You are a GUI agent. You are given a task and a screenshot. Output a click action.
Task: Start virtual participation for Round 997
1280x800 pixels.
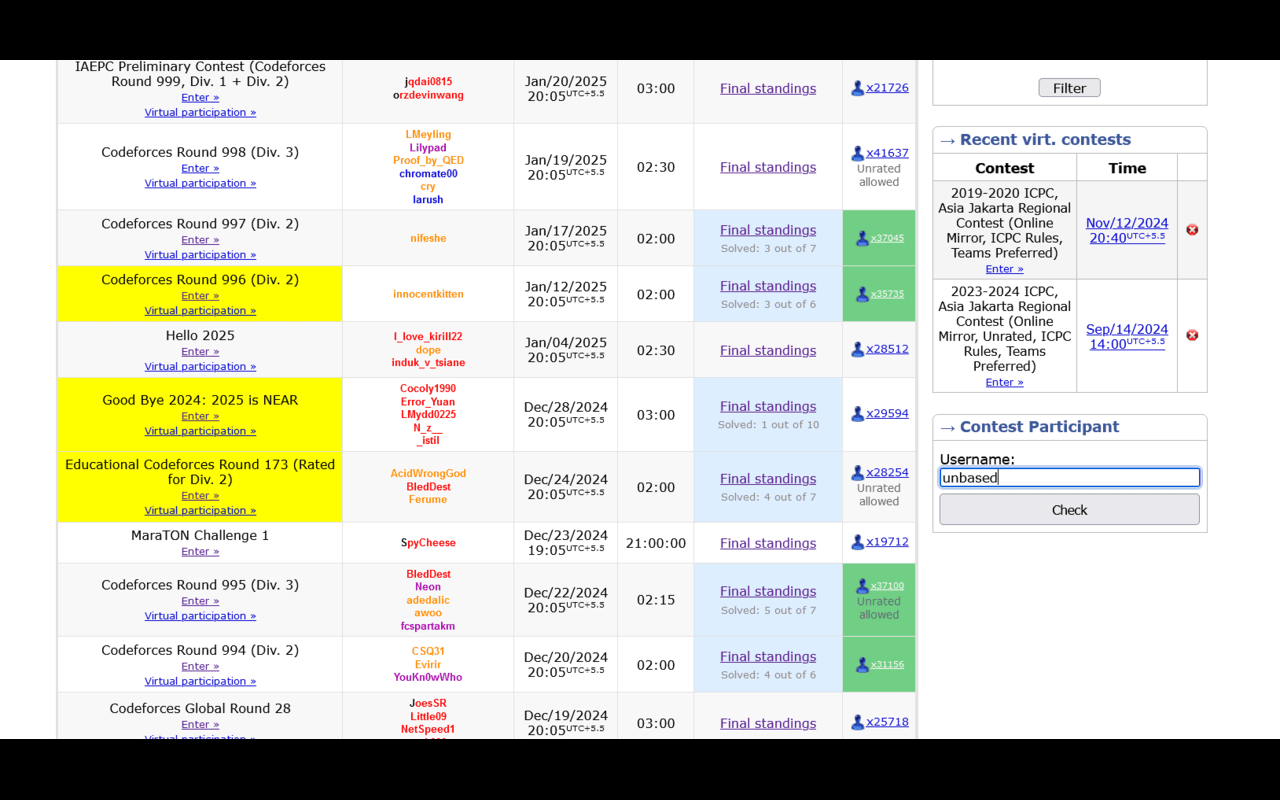pos(200,255)
